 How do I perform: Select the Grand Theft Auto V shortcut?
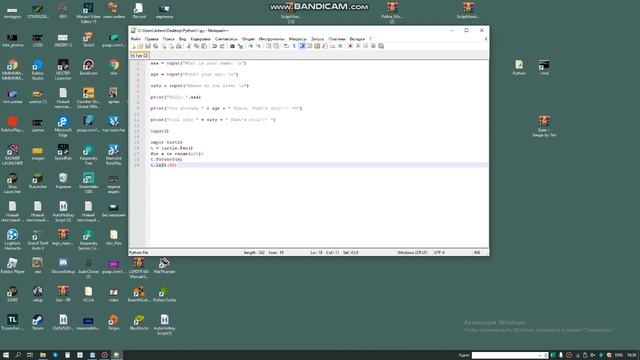tap(38, 240)
